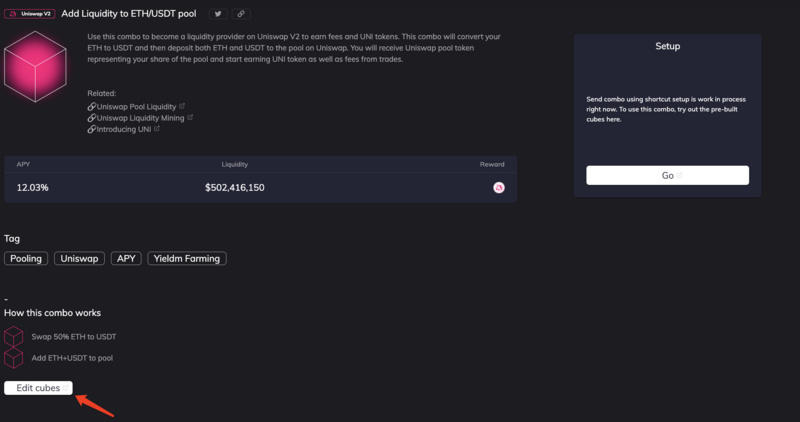Click the Add ETH+USDT to pool step
Screen dimensions: 800x422
(70, 358)
